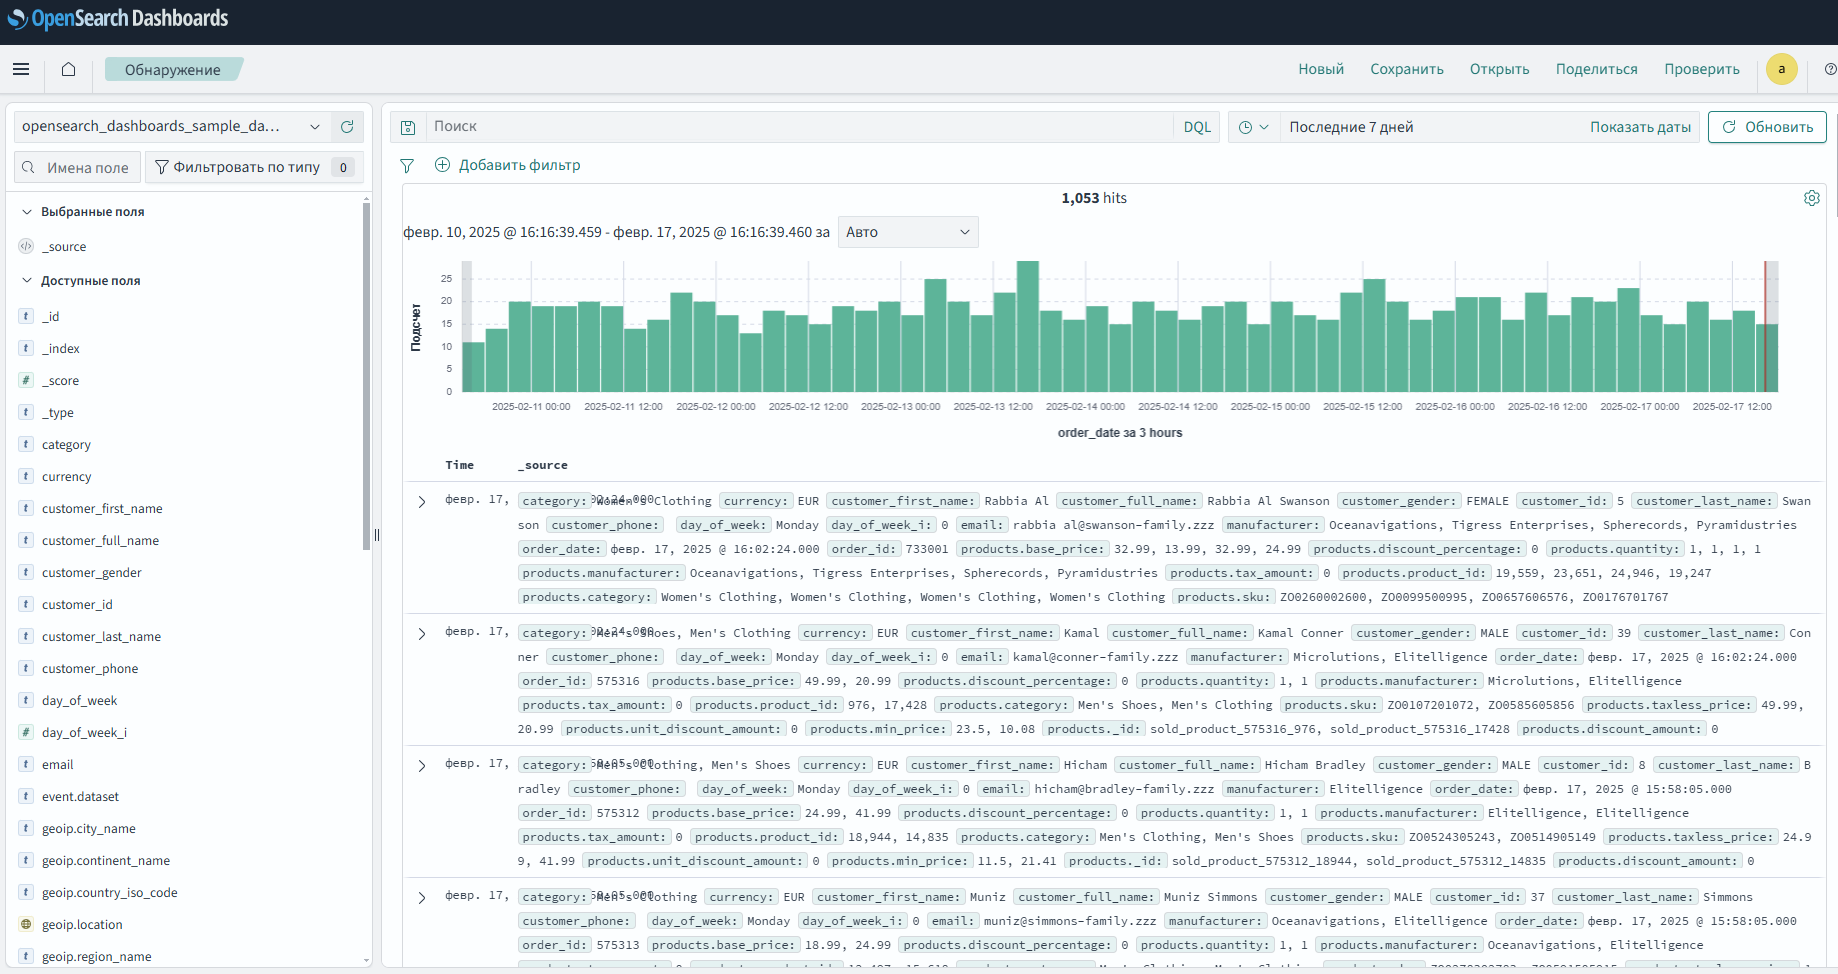The image size is (1838, 974).
Task: Collapse the Доступные поля section
Action: point(27,281)
